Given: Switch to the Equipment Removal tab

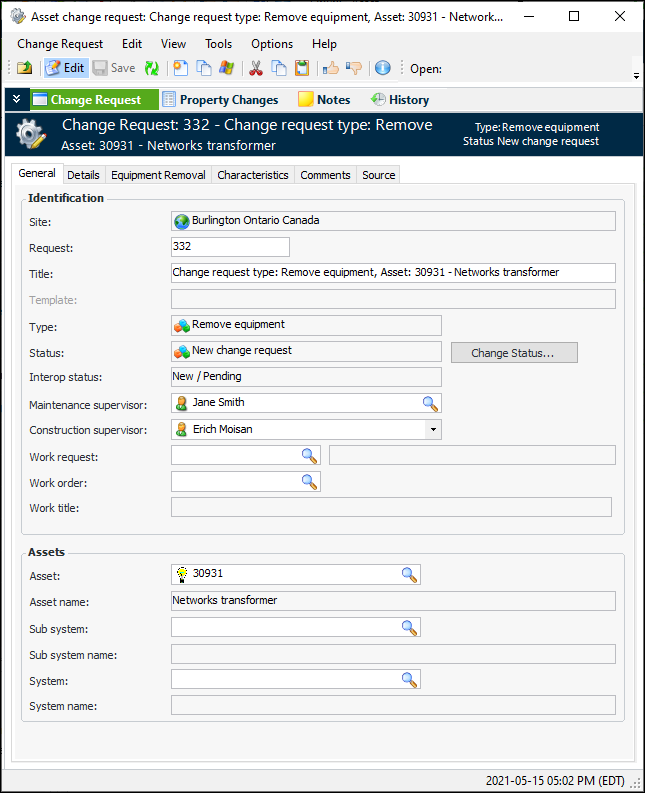Looking at the screenshot, I should [158, 175].
